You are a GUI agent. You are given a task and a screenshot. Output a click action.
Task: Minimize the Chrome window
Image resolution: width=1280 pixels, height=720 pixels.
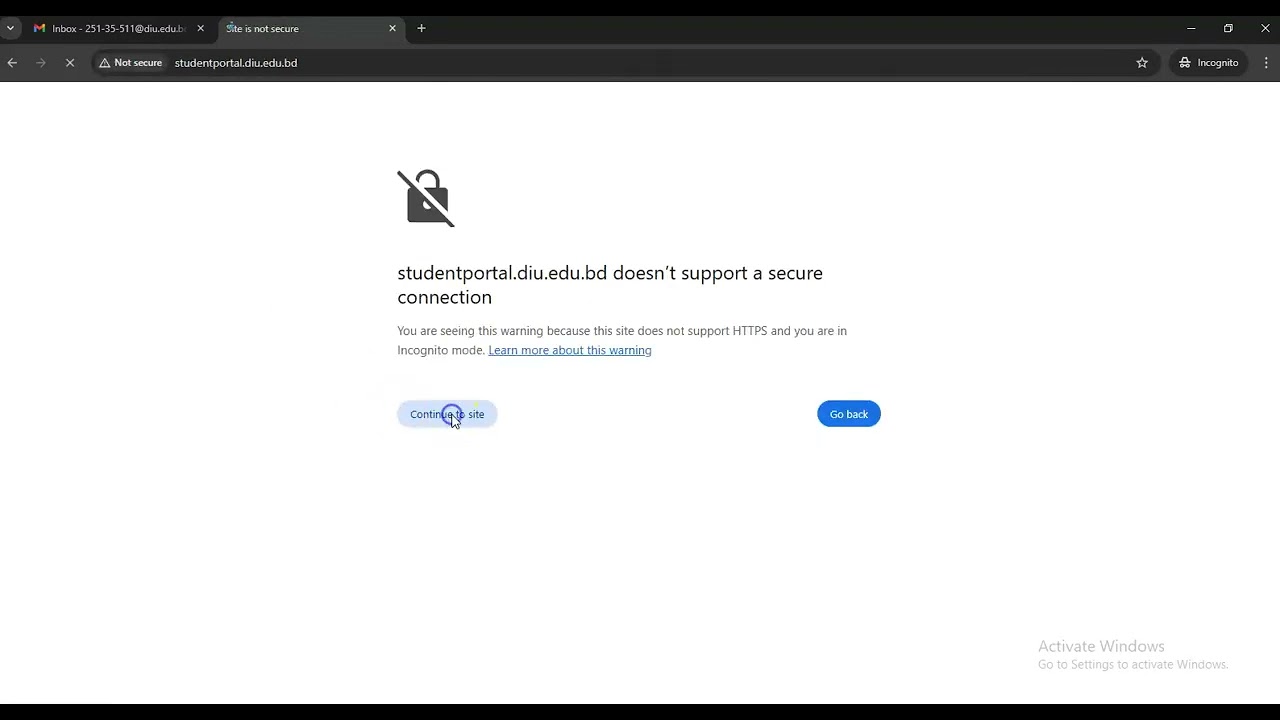1191,29
